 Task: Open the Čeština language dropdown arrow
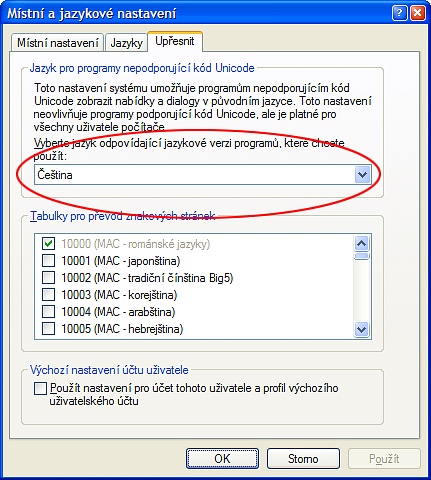(x=362, y=175)
